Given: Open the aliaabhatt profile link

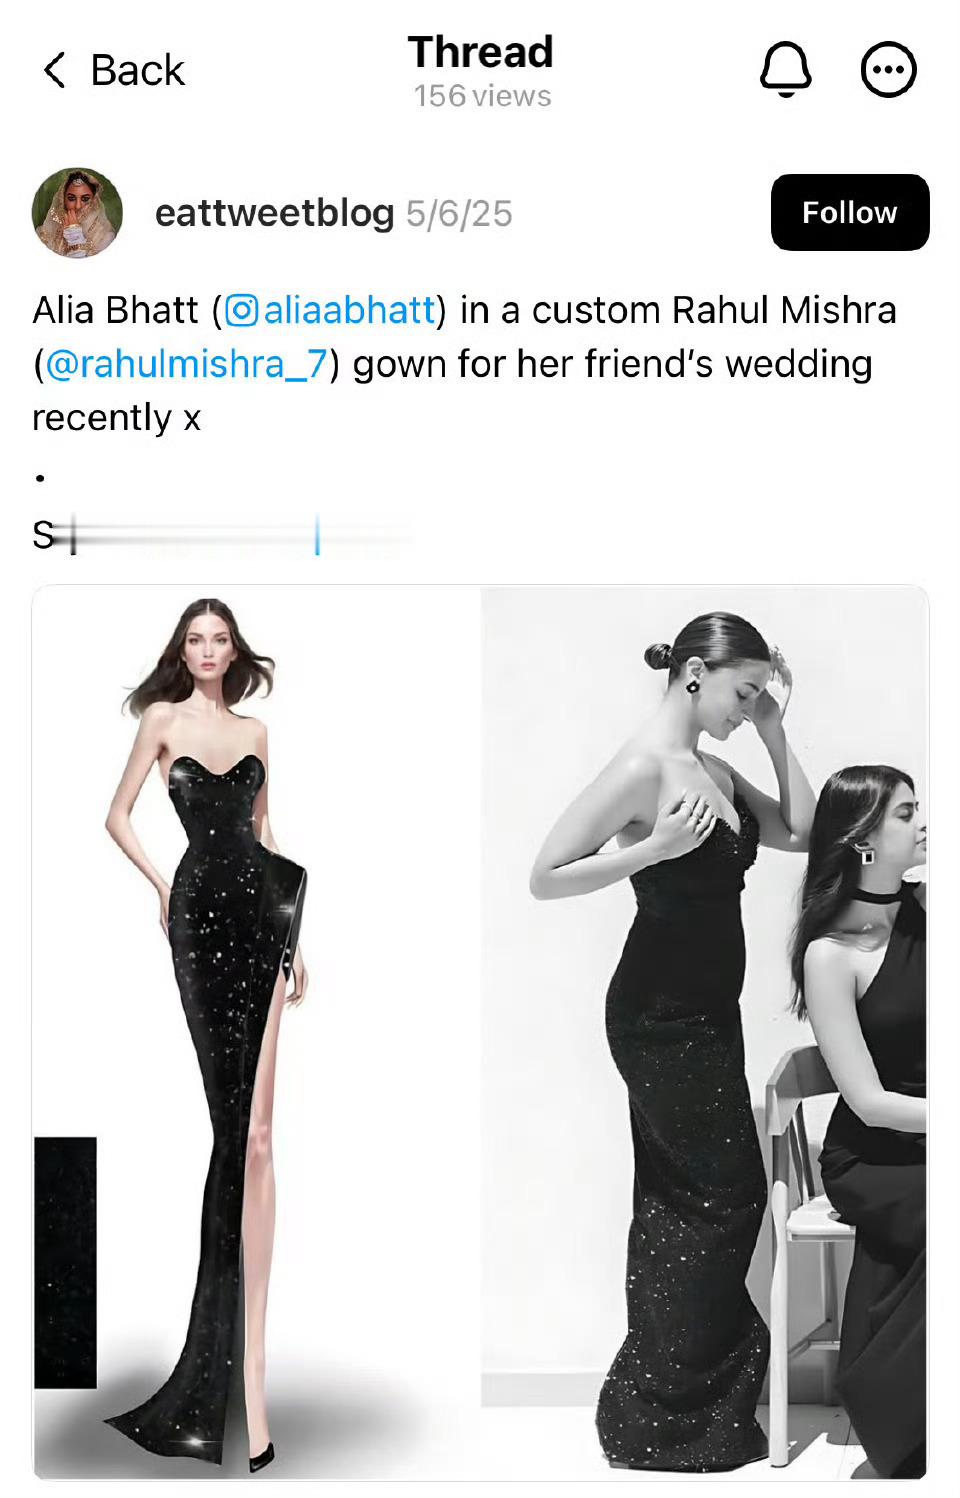Looking at the screenshot, I should (x=349, y=310).
